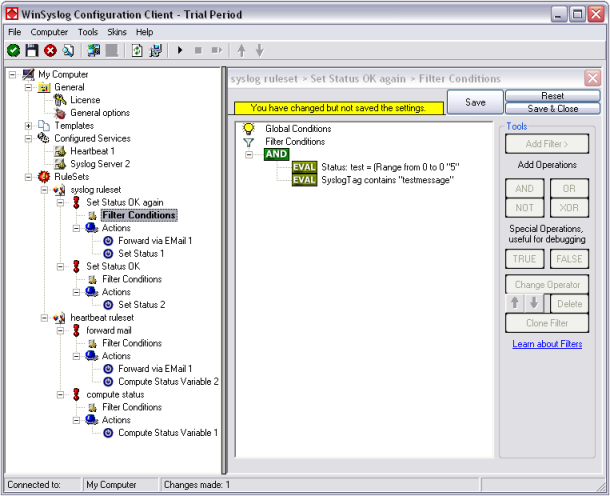
Task: Click the red icon beside Set Status OK again
Action: point(76,202)
